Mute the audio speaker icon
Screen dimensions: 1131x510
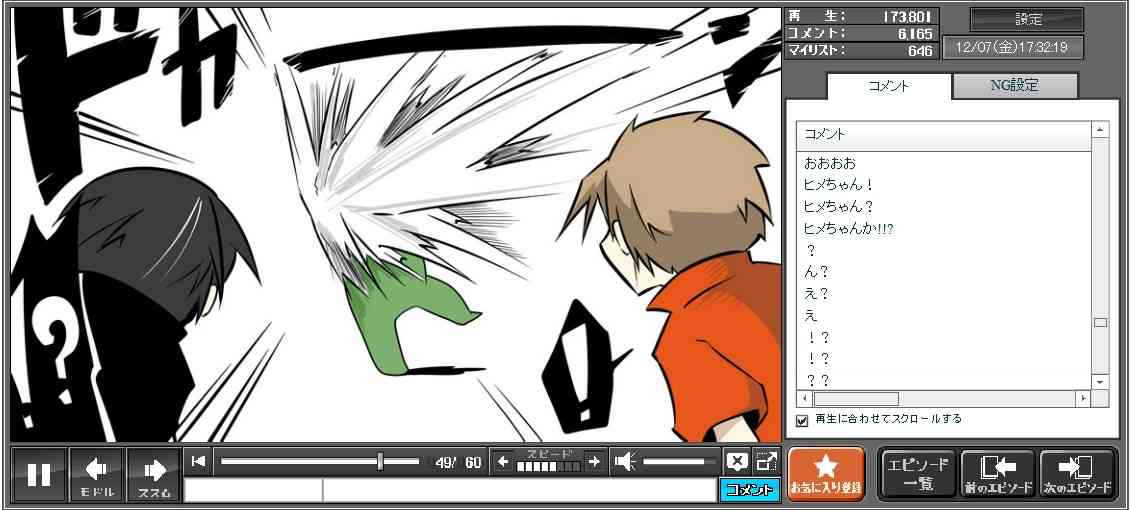[x=625, y=461]
